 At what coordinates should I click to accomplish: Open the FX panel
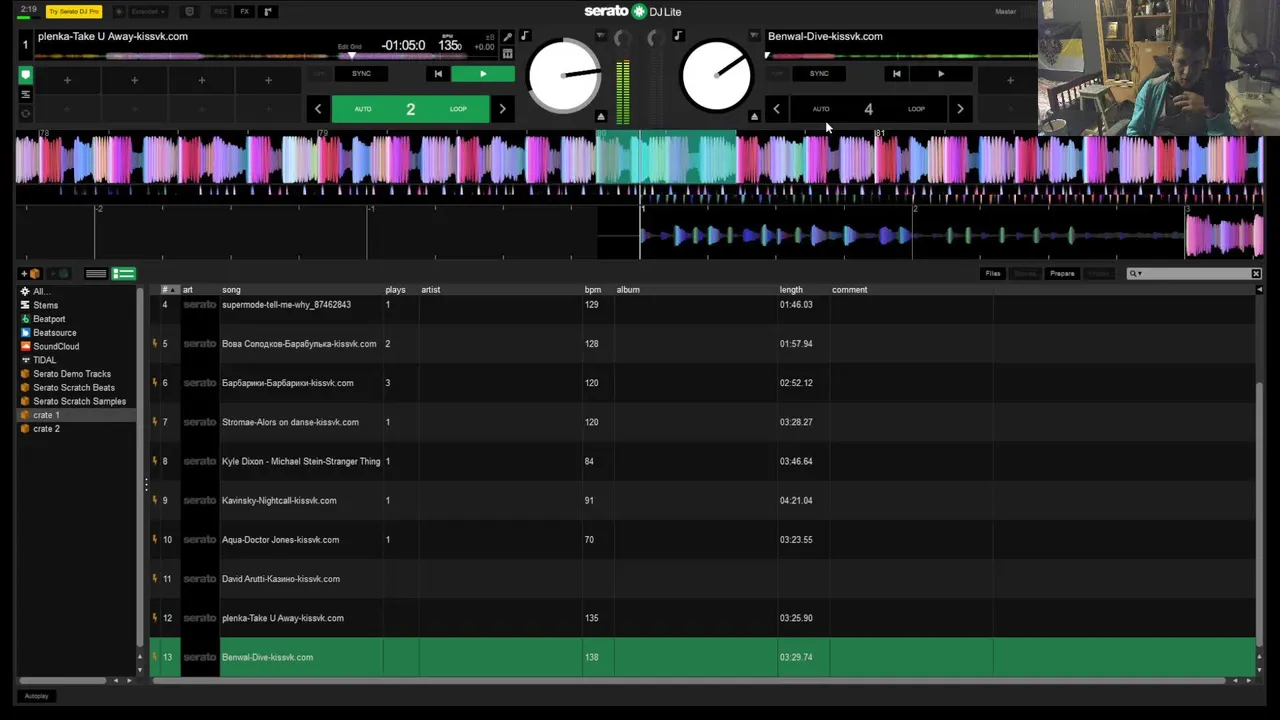tap(244, 11)
